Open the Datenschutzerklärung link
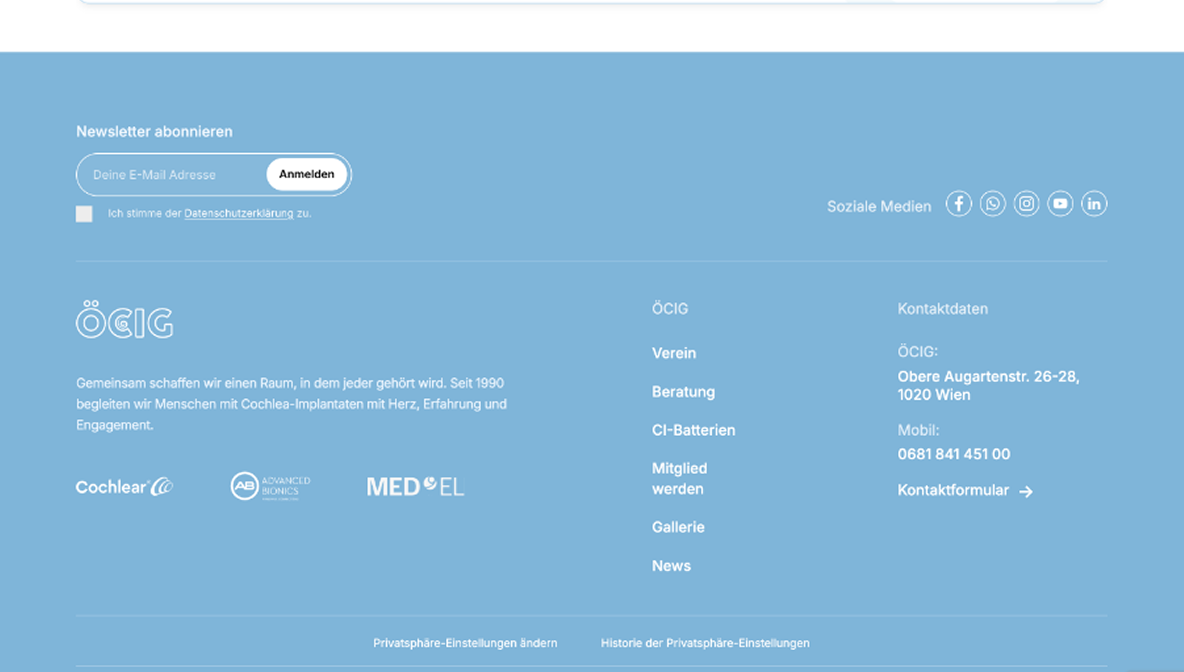 pos(239,214)
